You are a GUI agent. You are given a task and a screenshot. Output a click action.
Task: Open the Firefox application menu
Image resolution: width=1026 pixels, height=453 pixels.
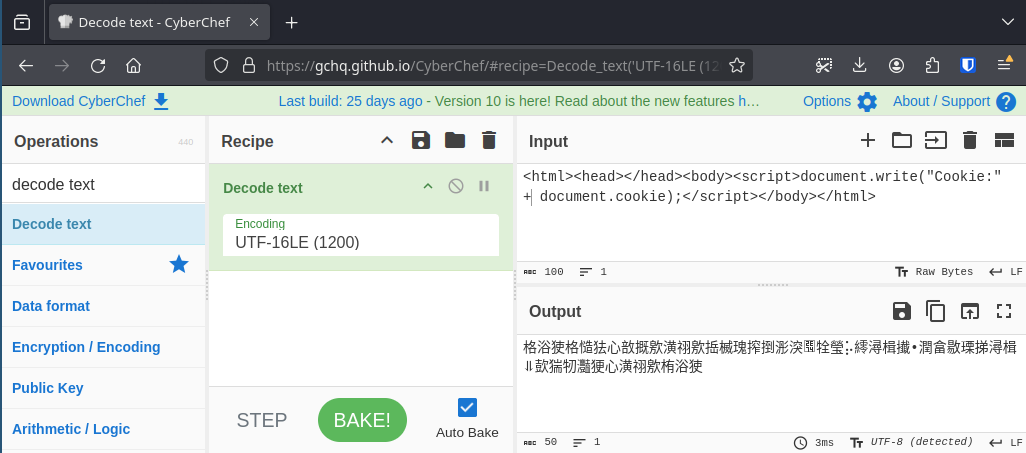click(1004, 65)
